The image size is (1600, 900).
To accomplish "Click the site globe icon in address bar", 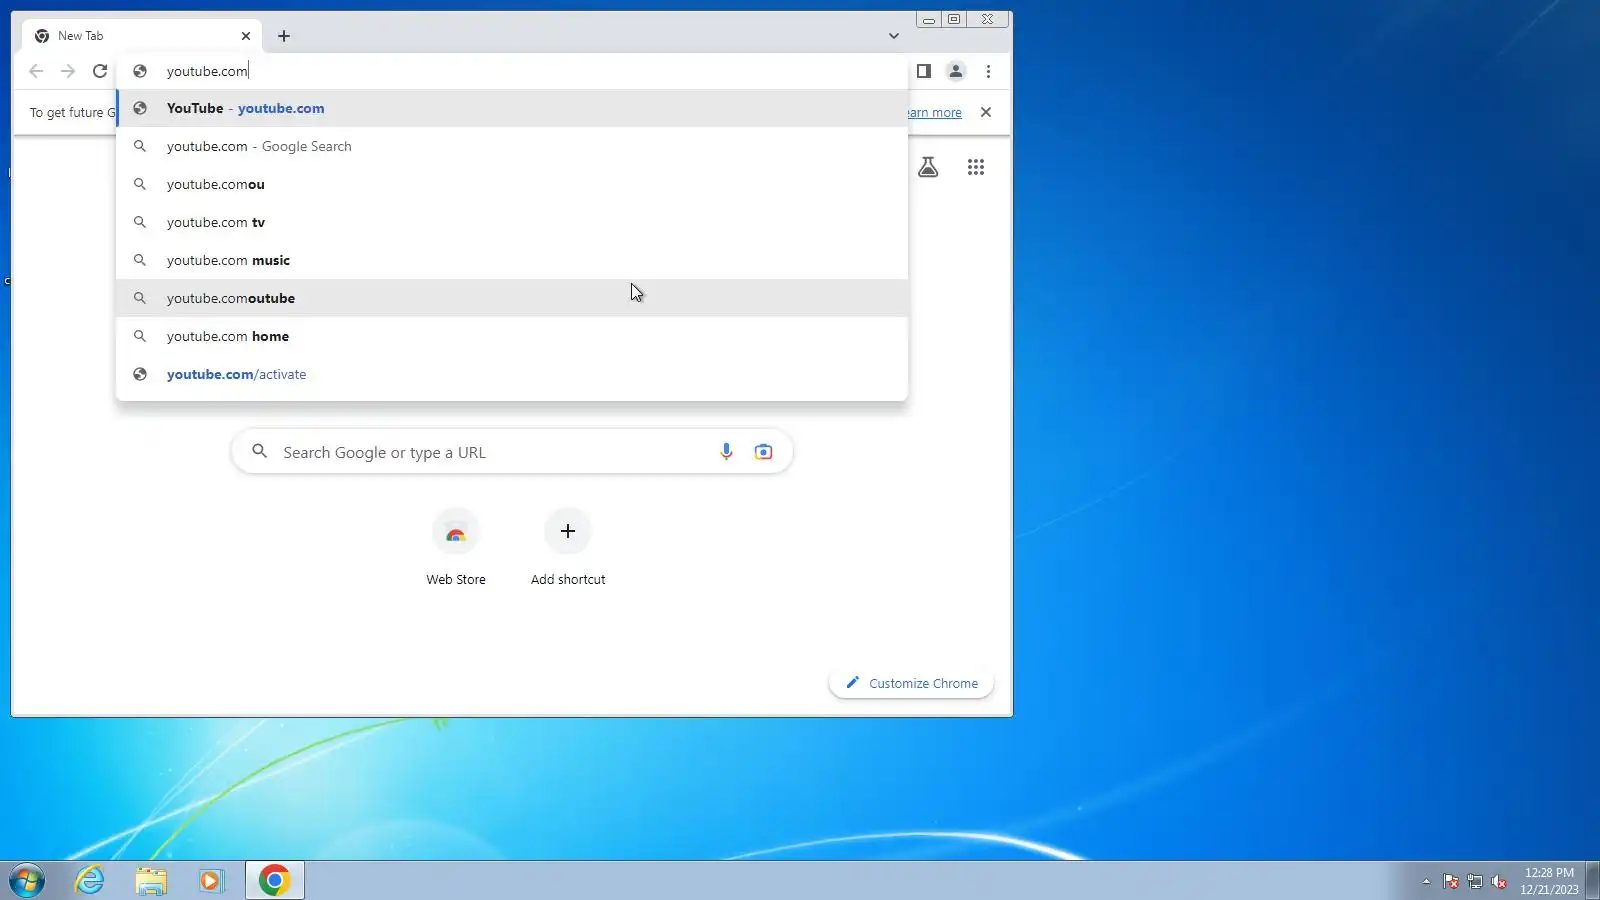I will 140,71.
